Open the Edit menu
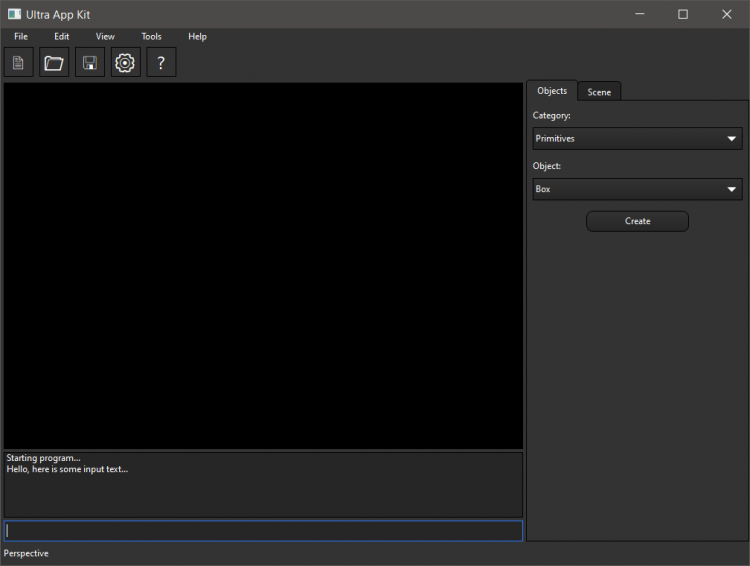Screen dimensions: 750x566 [62, 36]
